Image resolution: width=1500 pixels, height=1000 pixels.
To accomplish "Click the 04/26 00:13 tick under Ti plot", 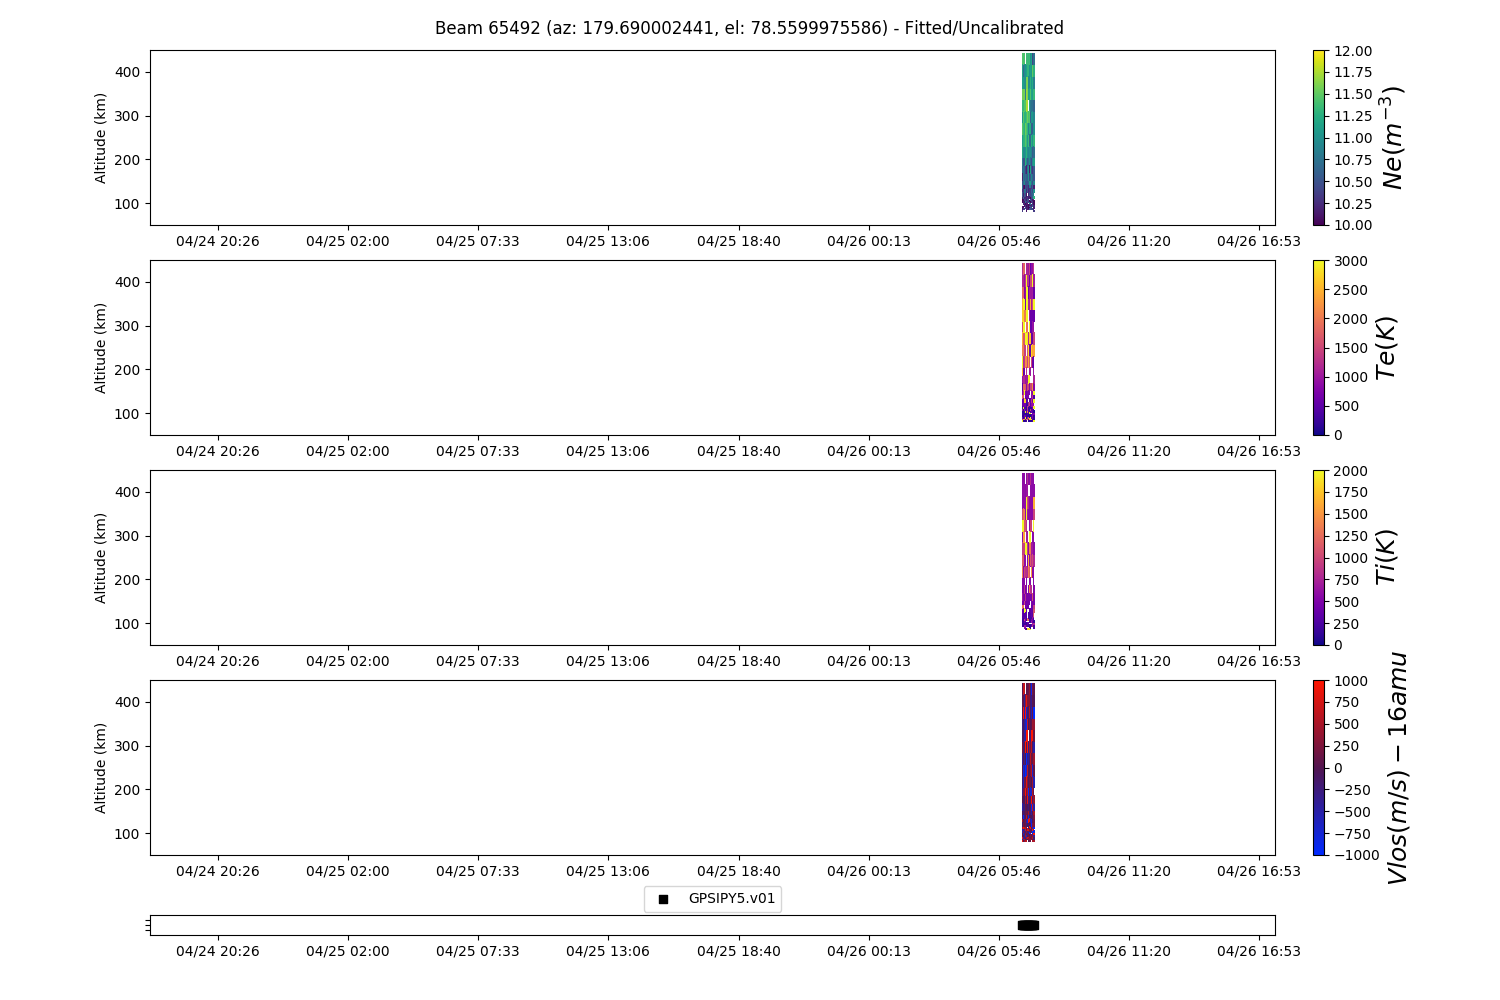I will 869,661.
